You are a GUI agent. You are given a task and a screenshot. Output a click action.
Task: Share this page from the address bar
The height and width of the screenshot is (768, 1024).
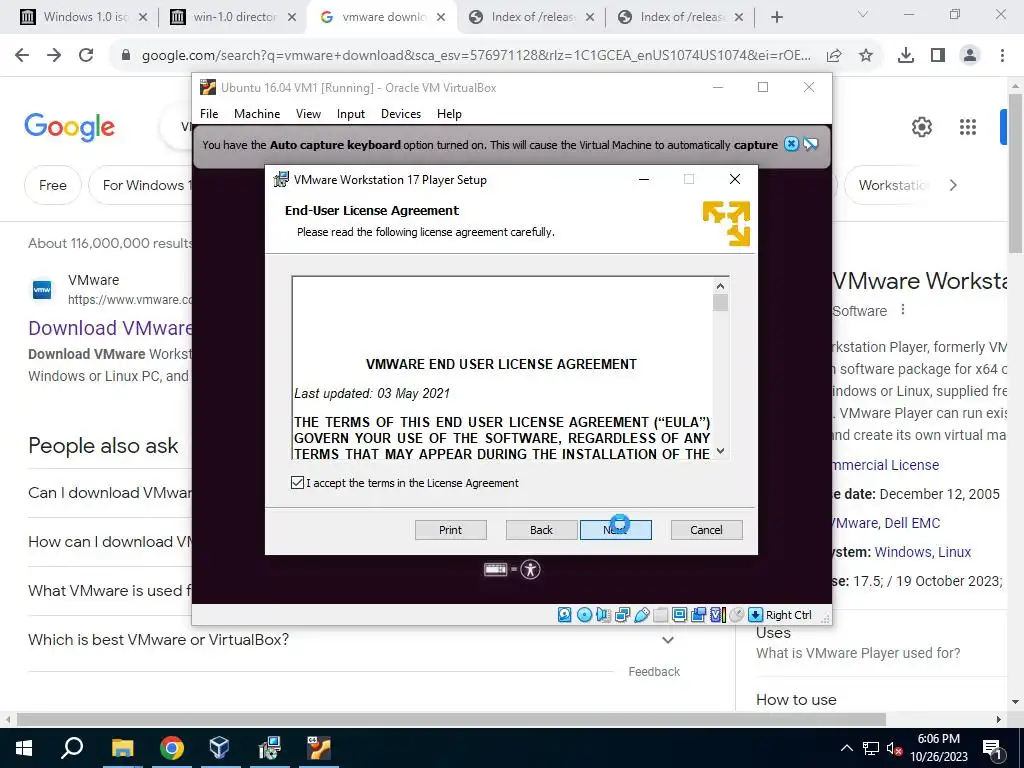pos(834,56)
